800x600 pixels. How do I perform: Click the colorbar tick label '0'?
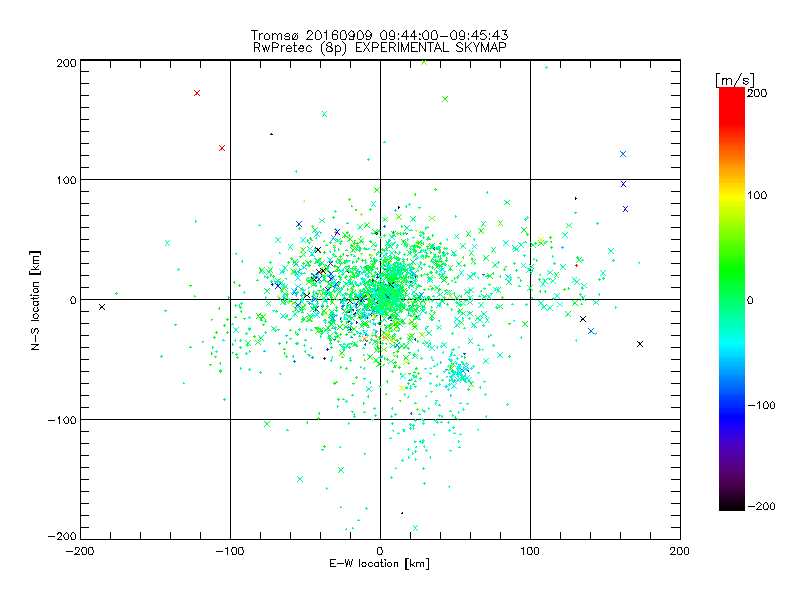pos(750,300)
